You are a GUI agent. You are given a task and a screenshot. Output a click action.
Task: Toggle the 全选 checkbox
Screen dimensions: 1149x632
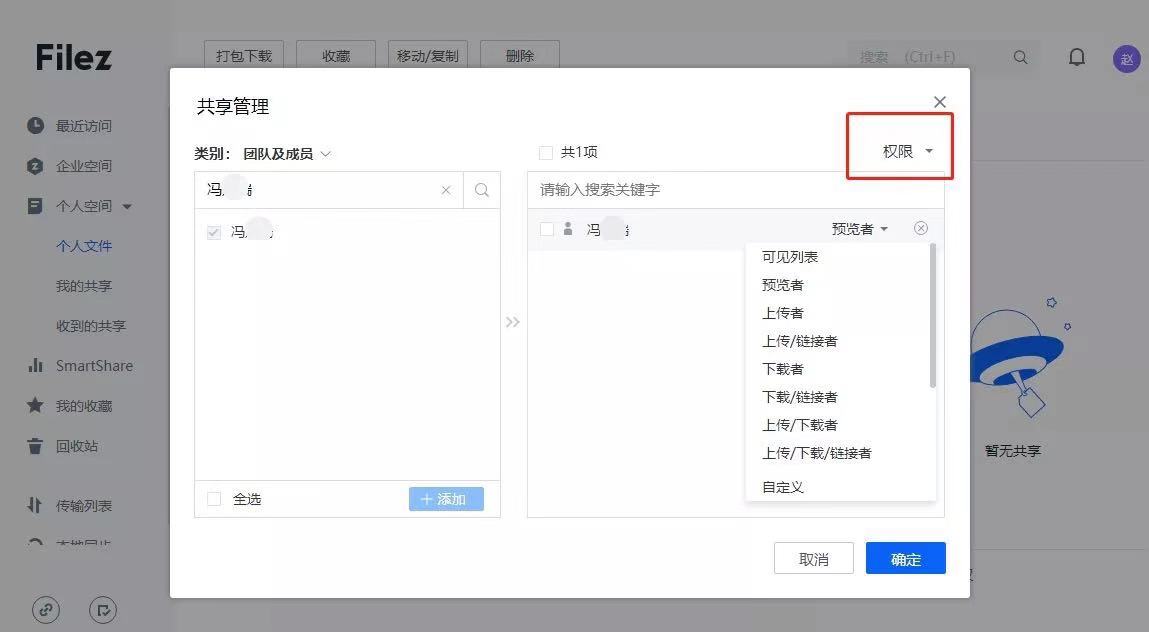[x=214, y=499]
